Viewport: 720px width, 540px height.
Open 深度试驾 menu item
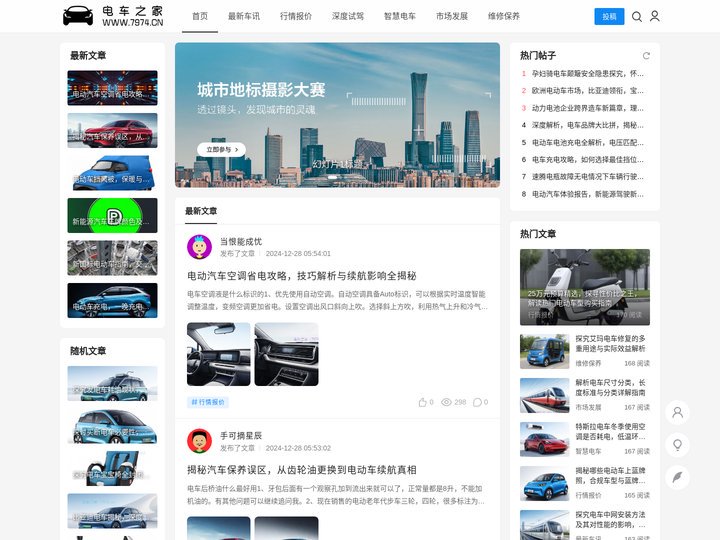tap(348, 16)
